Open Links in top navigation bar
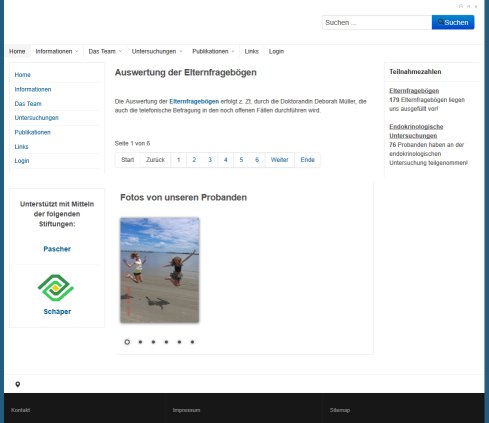 point(251,51)
